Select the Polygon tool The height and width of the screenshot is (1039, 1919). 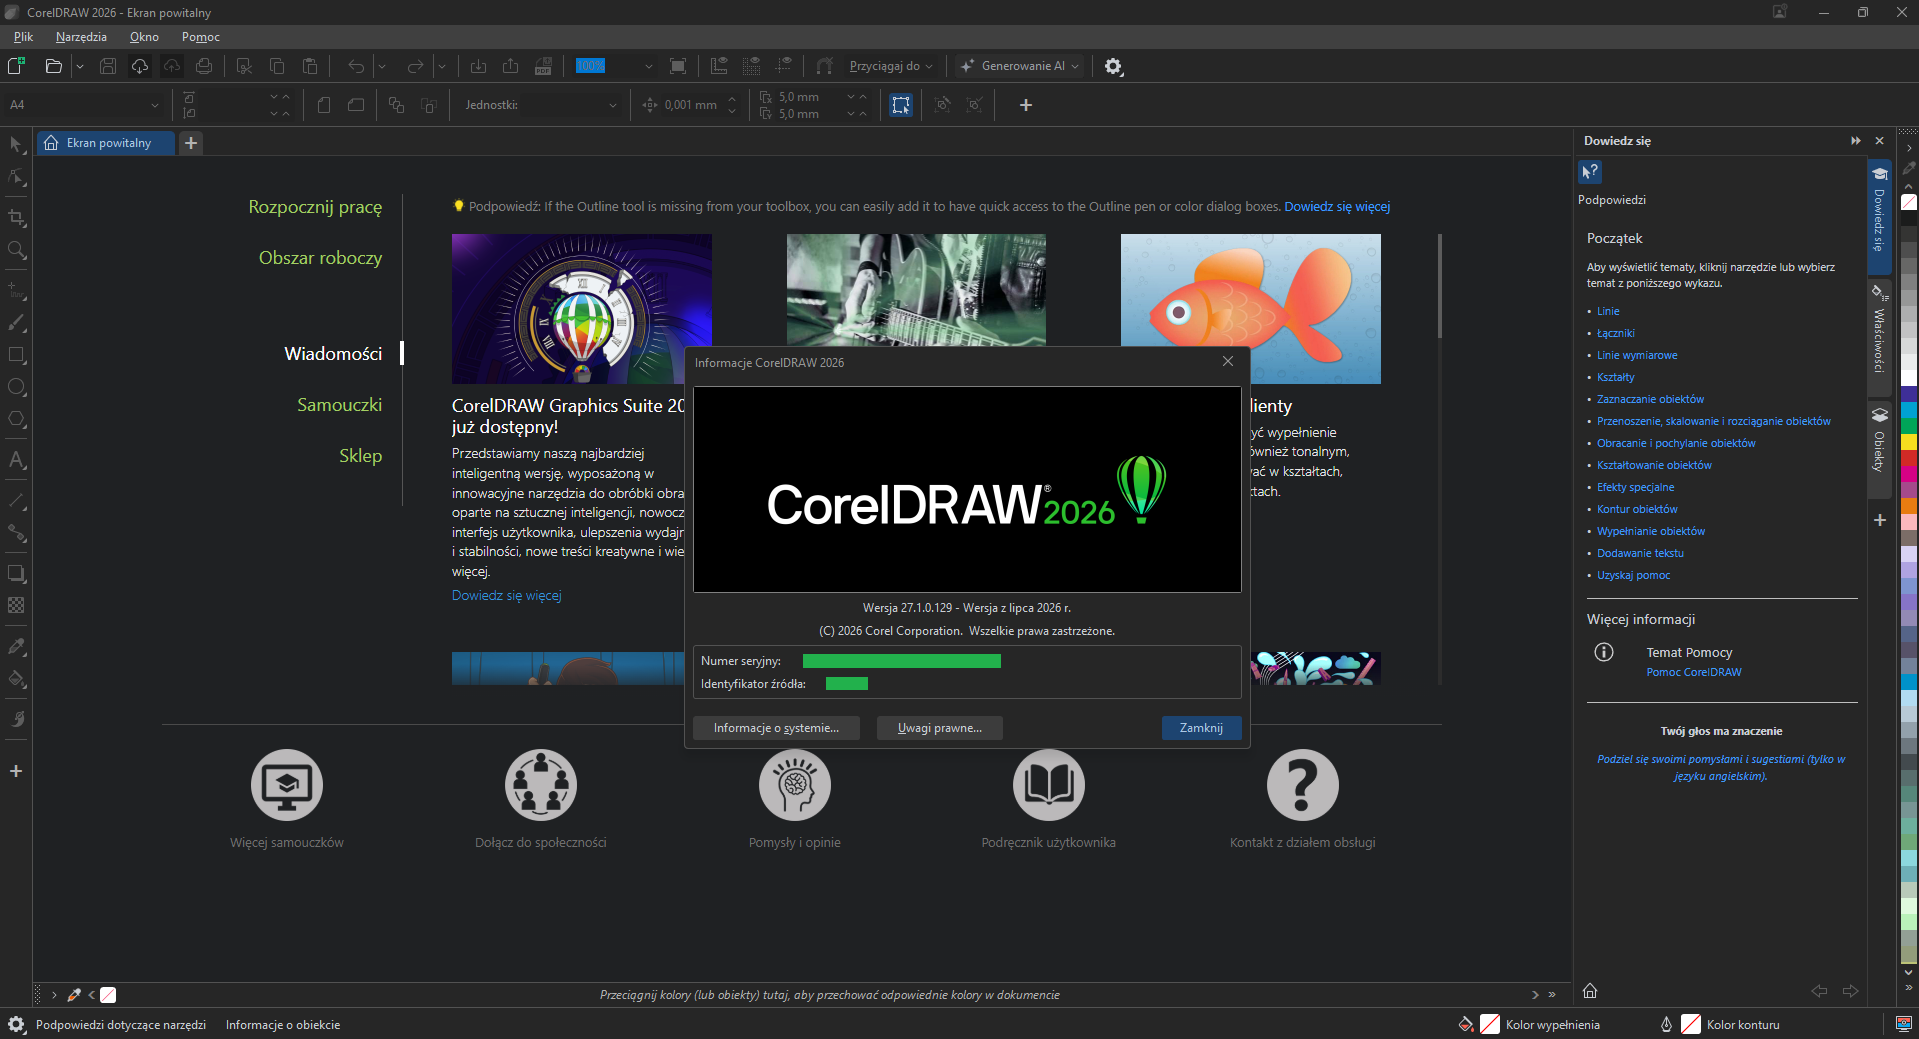pos(16,419)
